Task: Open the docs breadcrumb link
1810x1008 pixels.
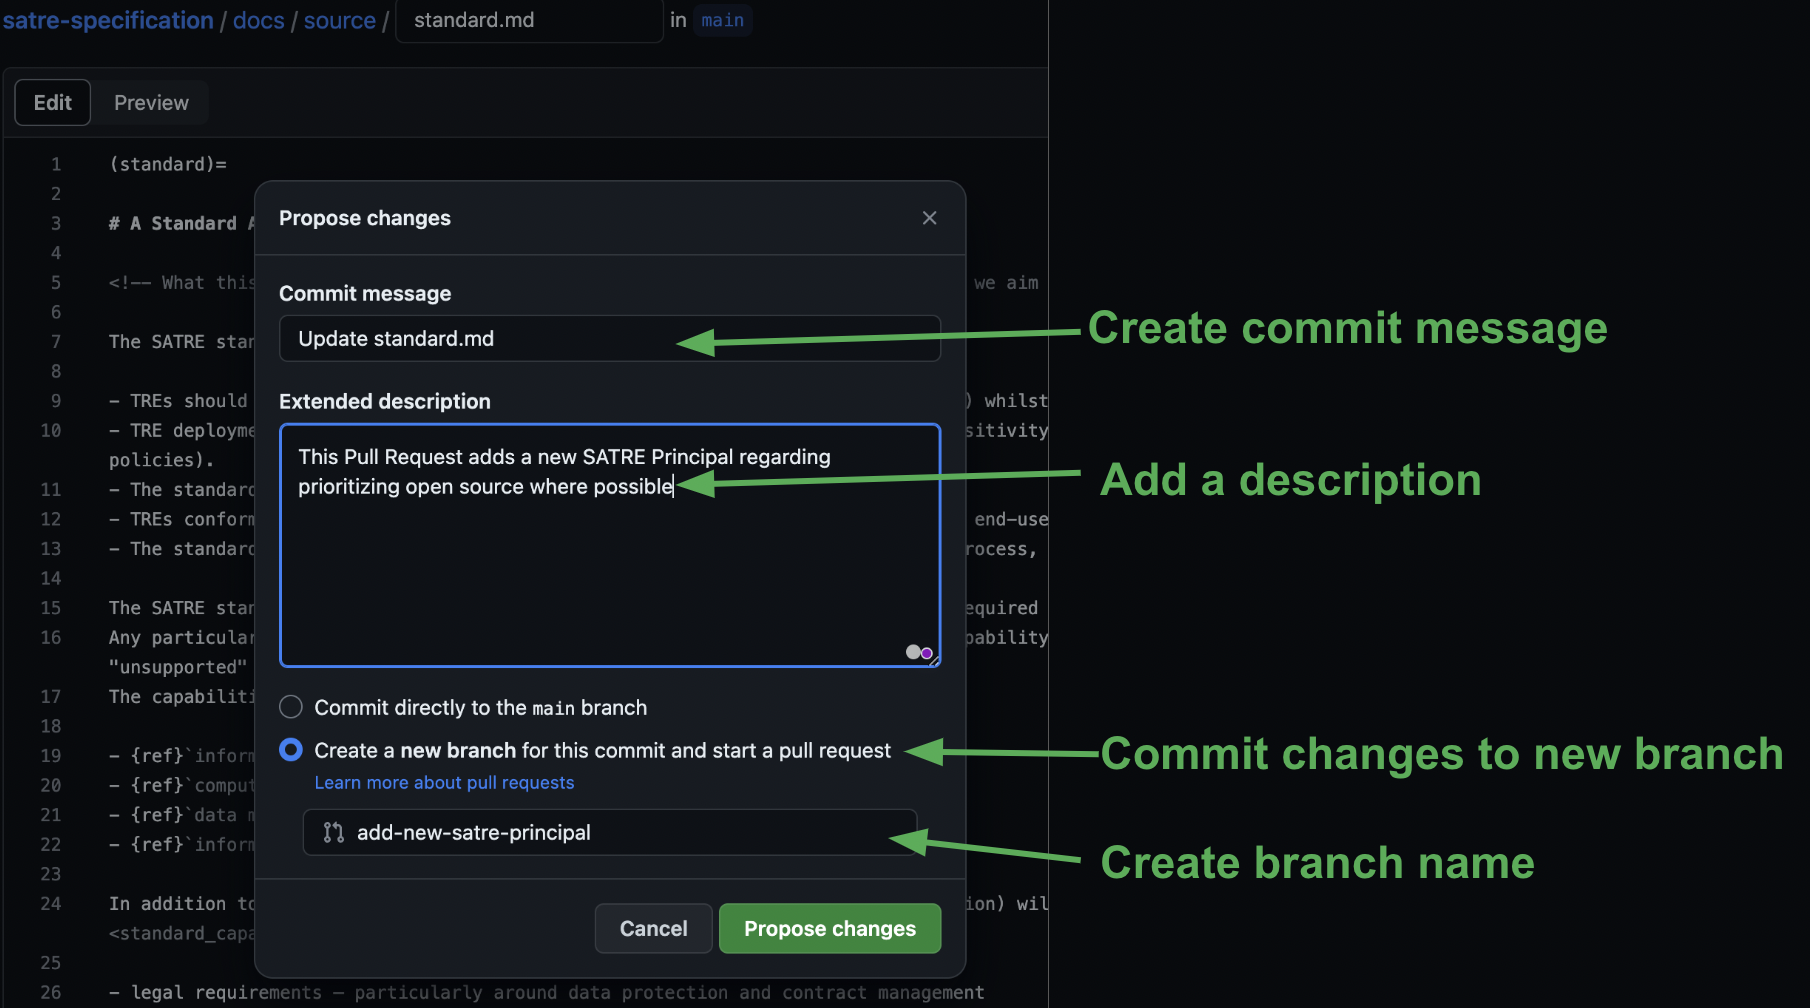Action: (x=259, y=20)
